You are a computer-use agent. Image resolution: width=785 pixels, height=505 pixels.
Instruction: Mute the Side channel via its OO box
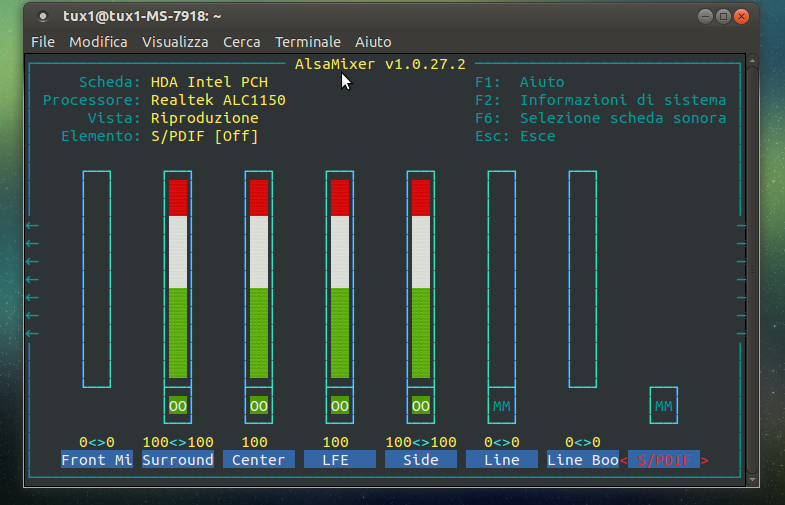click(x=421, y=406)
